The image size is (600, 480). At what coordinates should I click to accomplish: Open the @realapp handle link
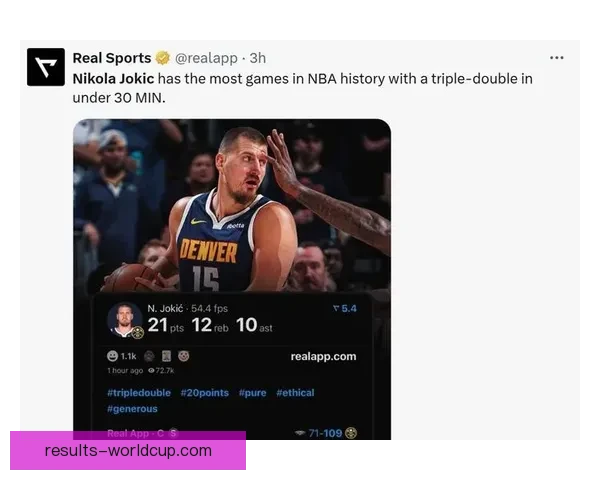206,58
